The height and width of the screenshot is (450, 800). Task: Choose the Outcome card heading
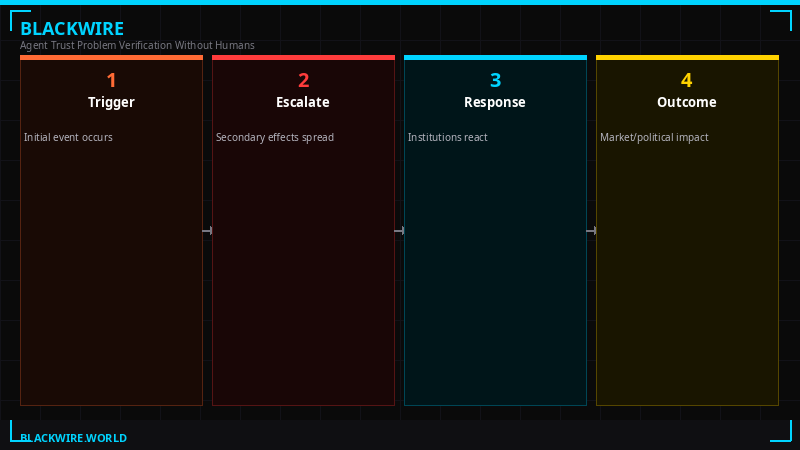tap(687, 102)
